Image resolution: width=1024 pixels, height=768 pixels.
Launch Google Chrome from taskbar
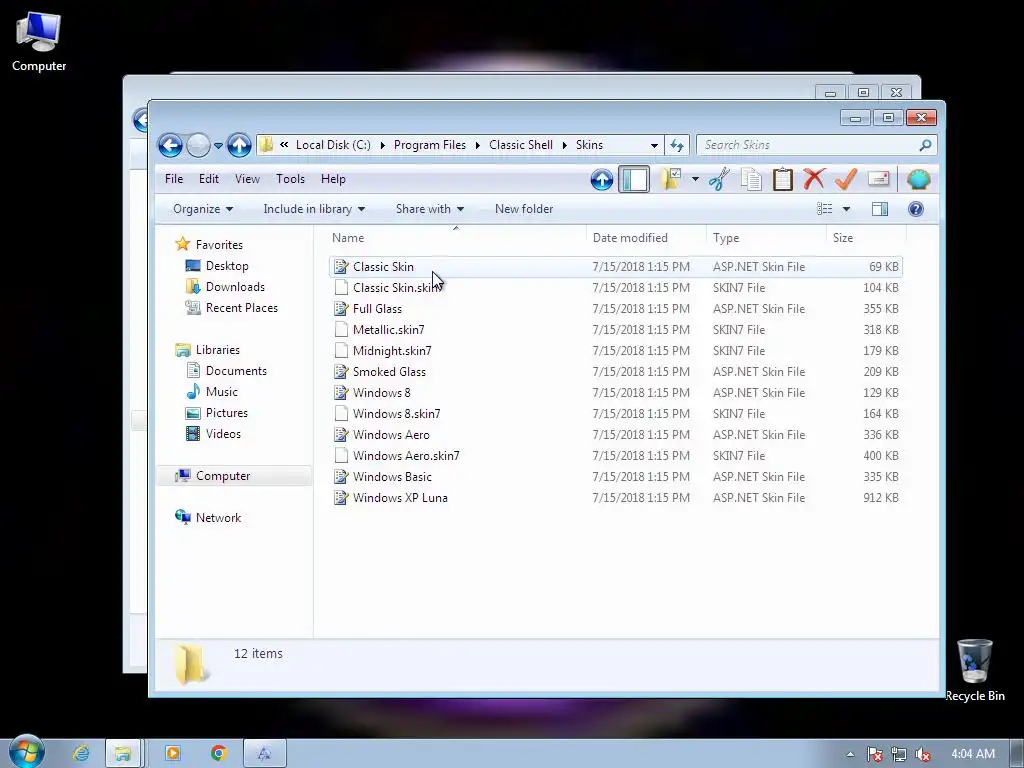(x=219, y=753)
